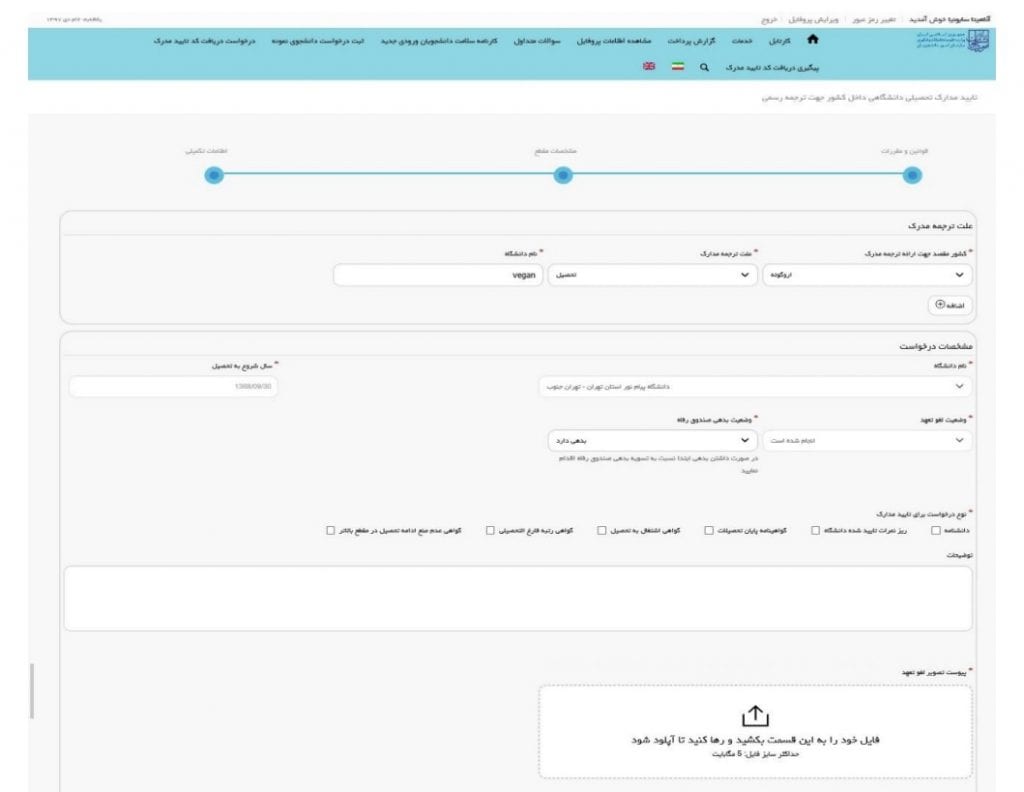Switch to English via UK flag icon

click(649, 67)
